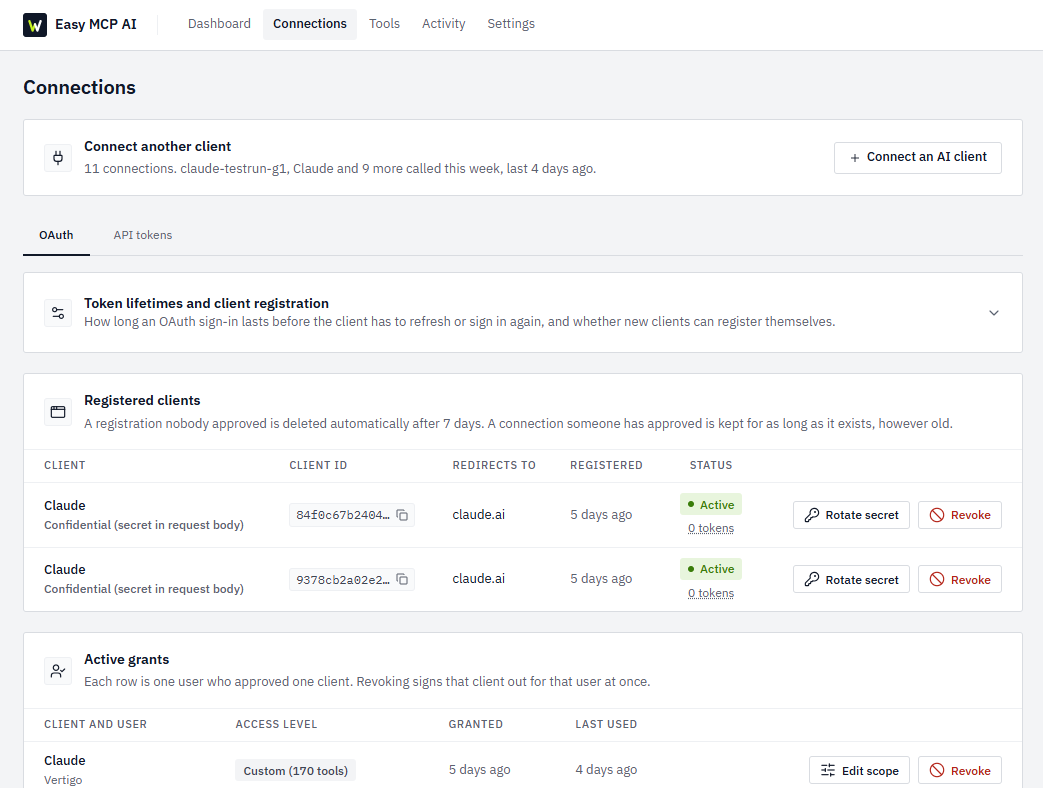Click 0 tokens link in 9378cb2a02e2 row

tap(711, 593)
